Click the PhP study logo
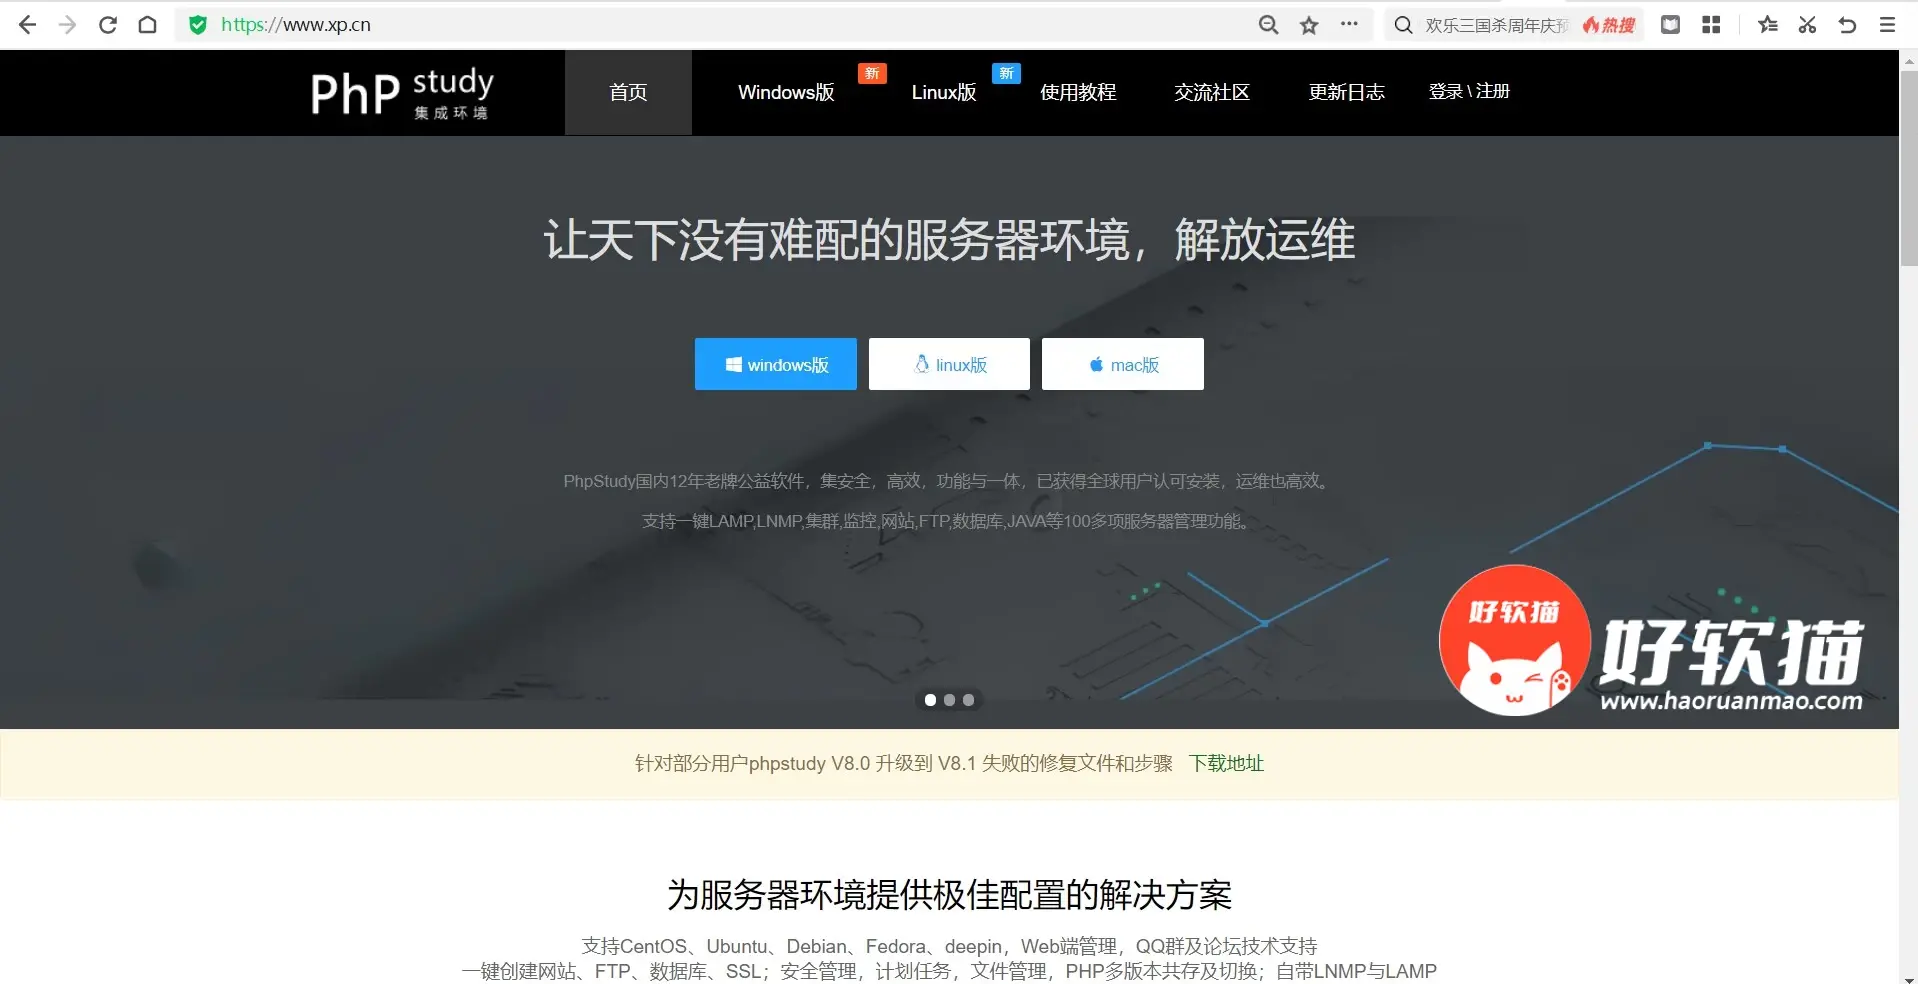 click(x=402, y=93)
